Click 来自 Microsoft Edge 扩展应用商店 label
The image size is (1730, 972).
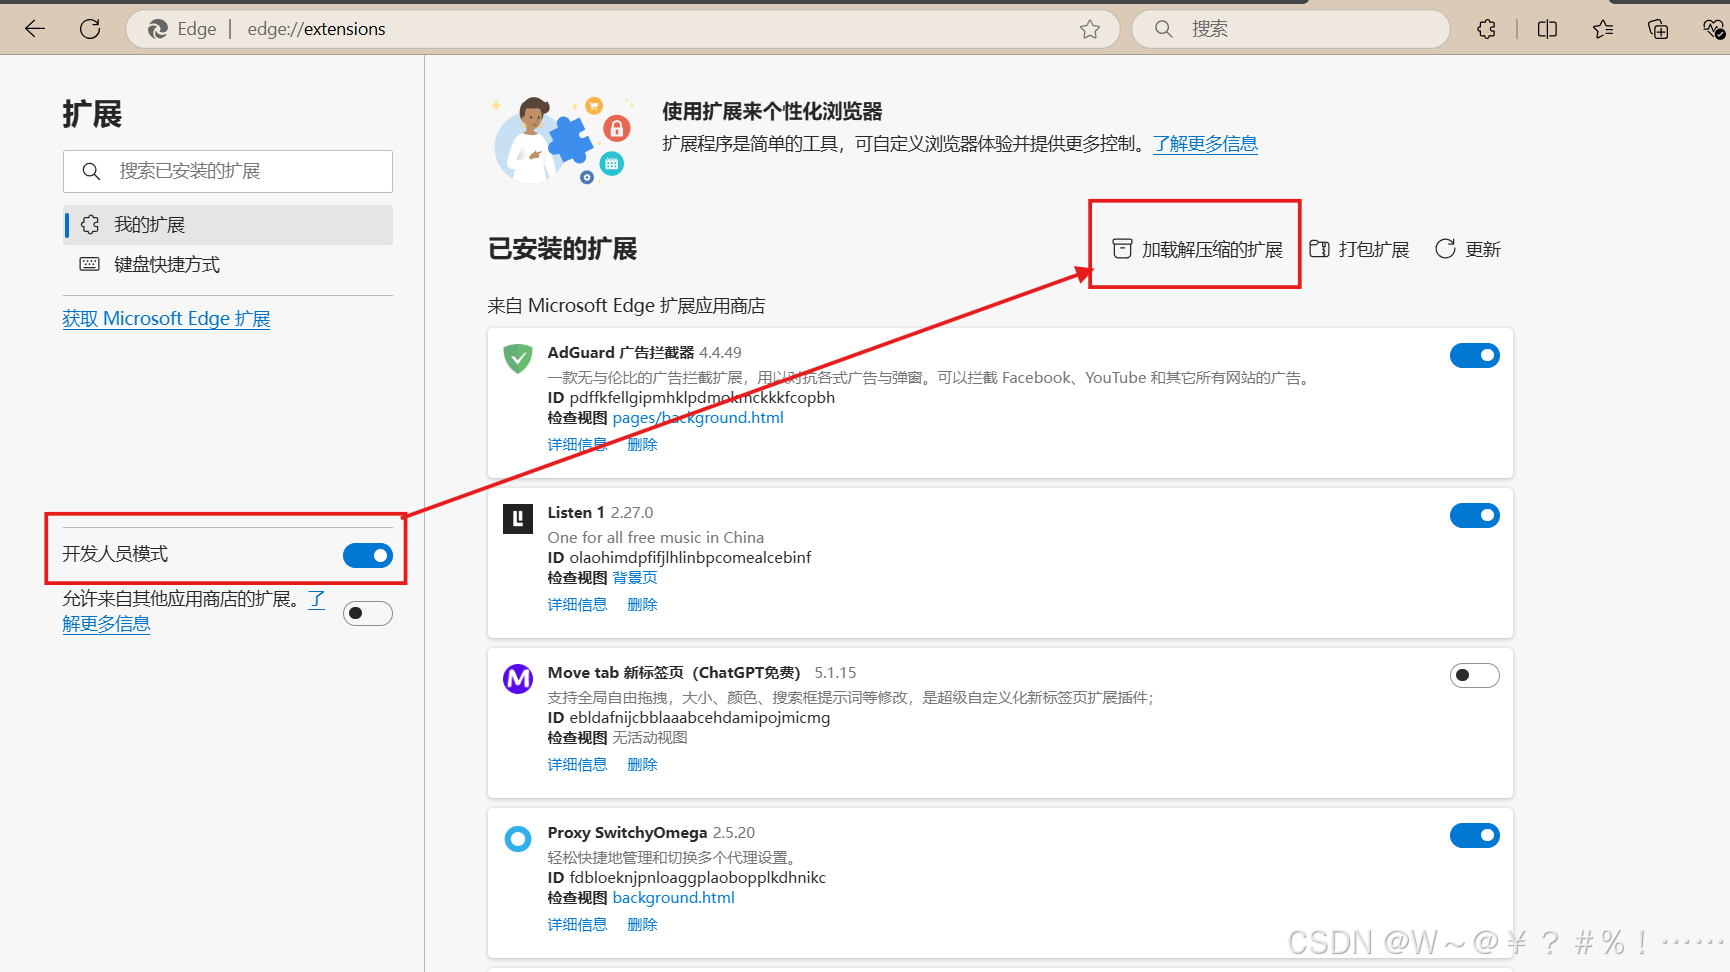pyautogui.click(x=626, y=306)
